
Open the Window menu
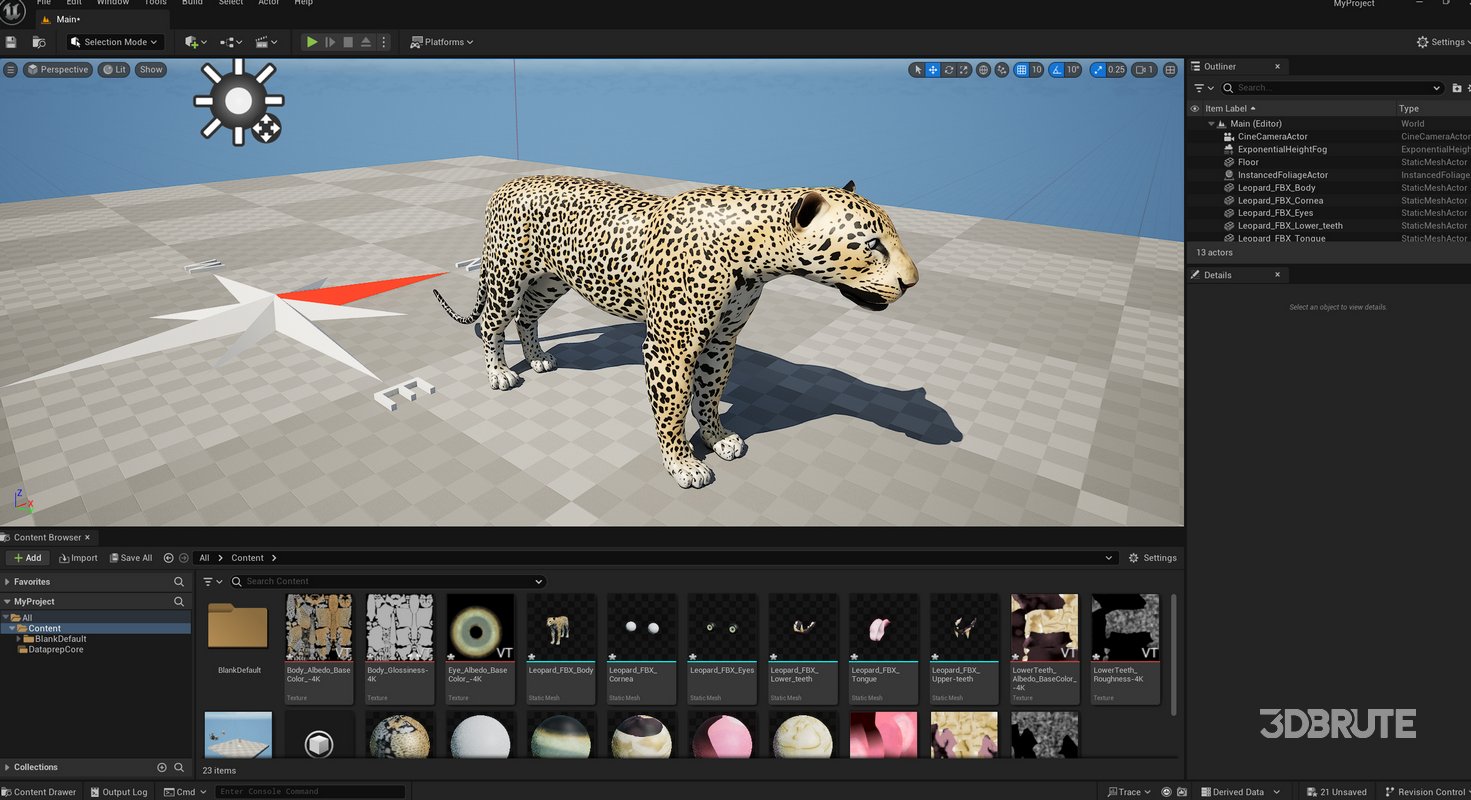coord(112,3)
